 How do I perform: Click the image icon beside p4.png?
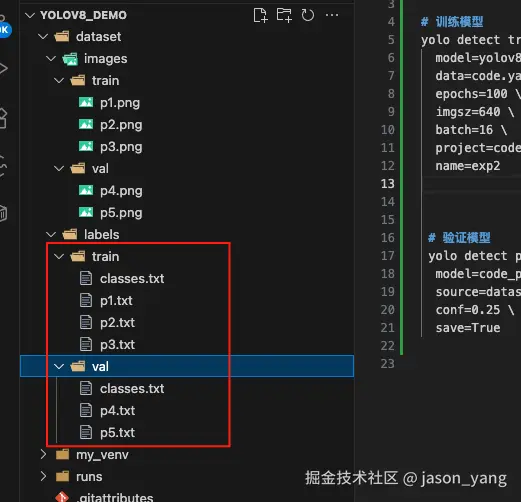pyautogui.click(x=86, y=190)
